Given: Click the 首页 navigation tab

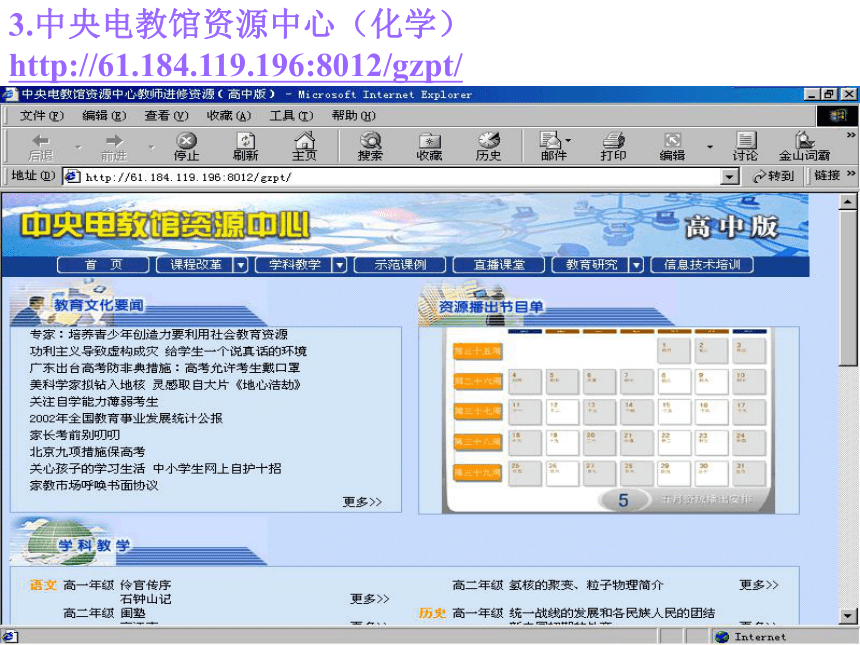Looking at the screenshot, I should [x=103, y=265].
